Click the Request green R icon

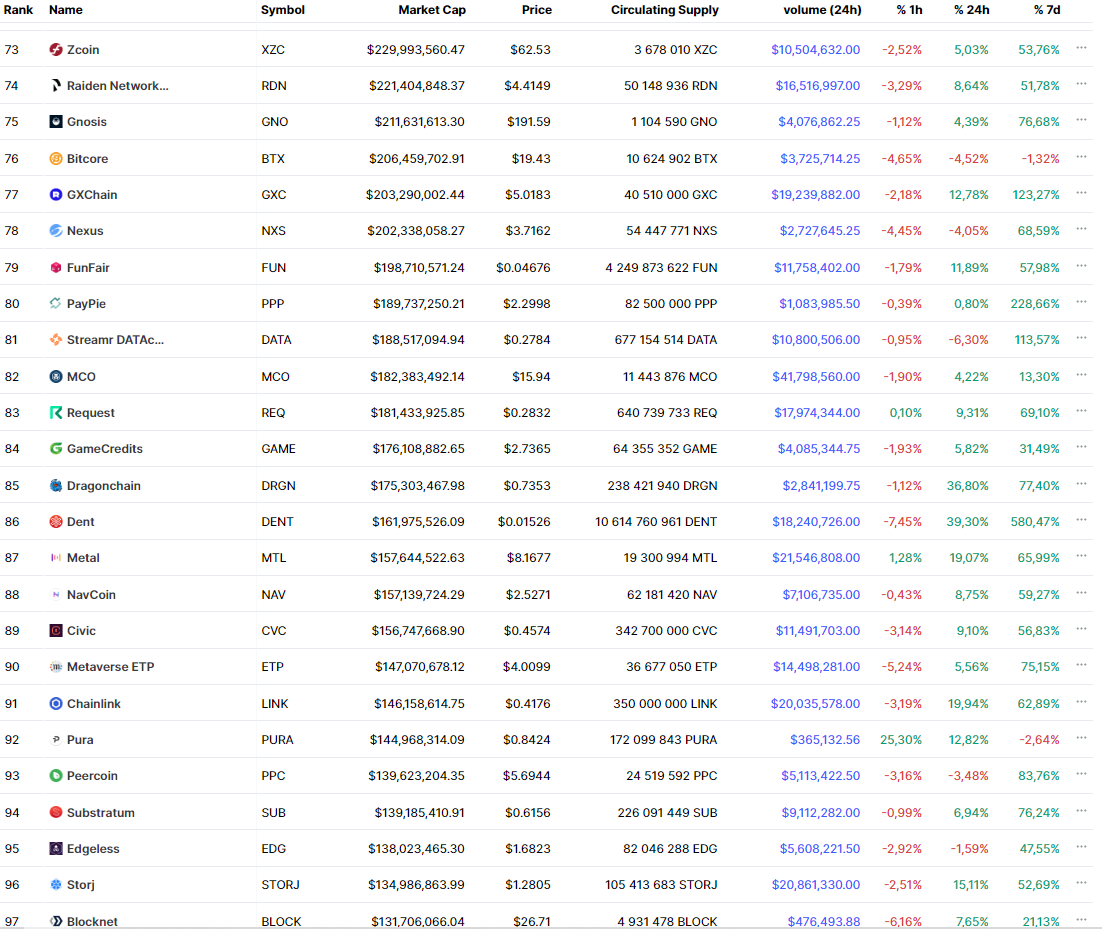[56, 413]
